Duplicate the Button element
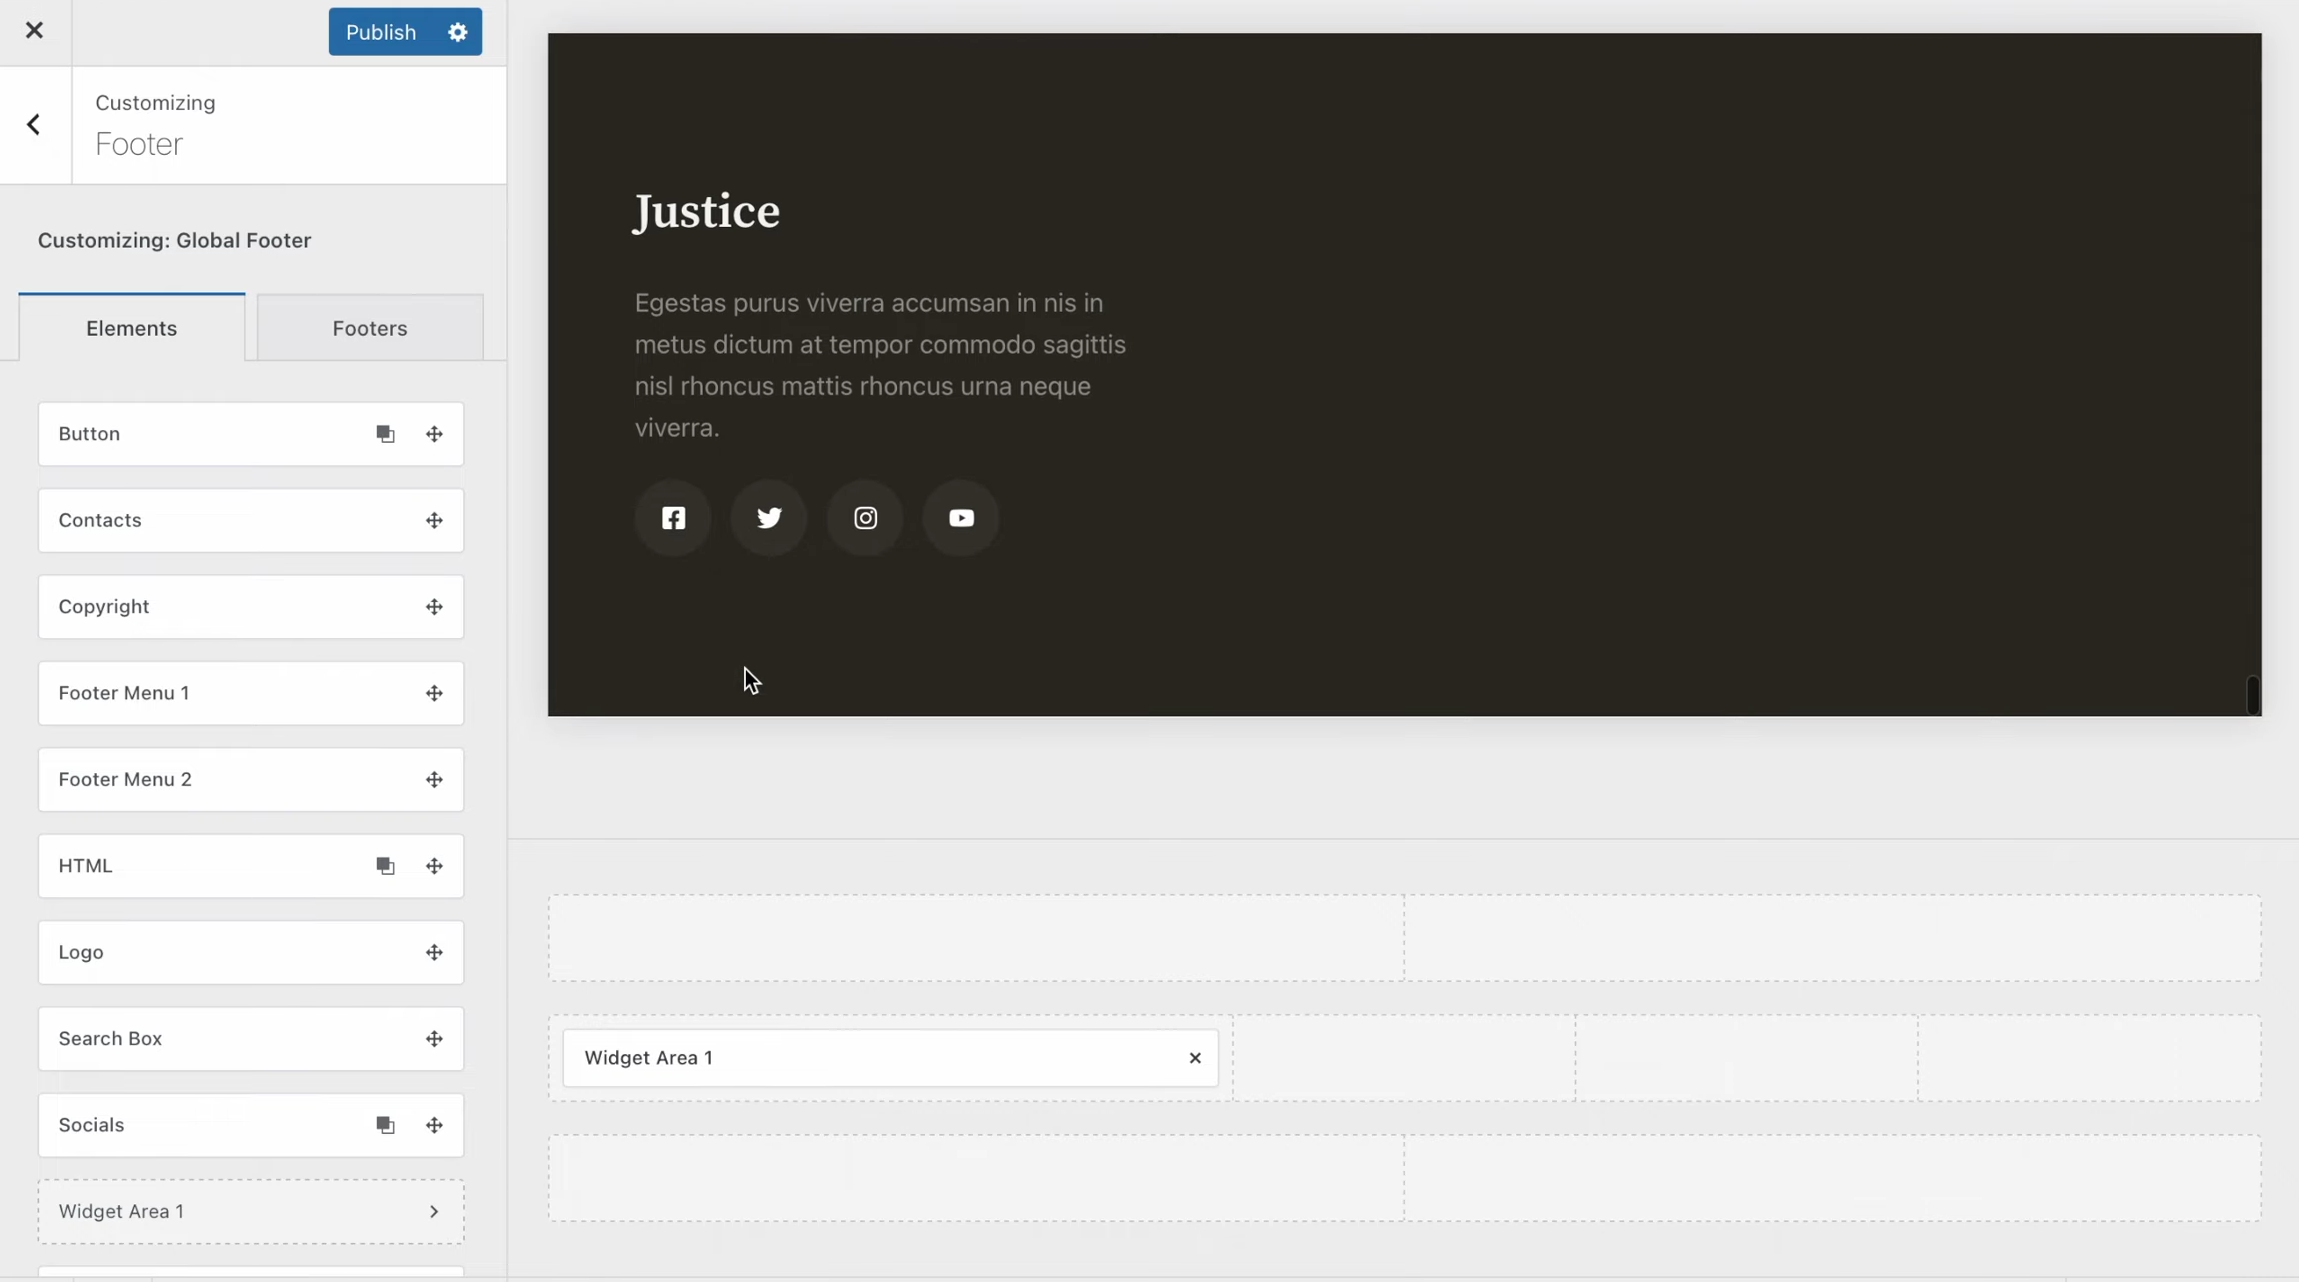Viewport: 2299px width, 1282px height. pos(385,434)
